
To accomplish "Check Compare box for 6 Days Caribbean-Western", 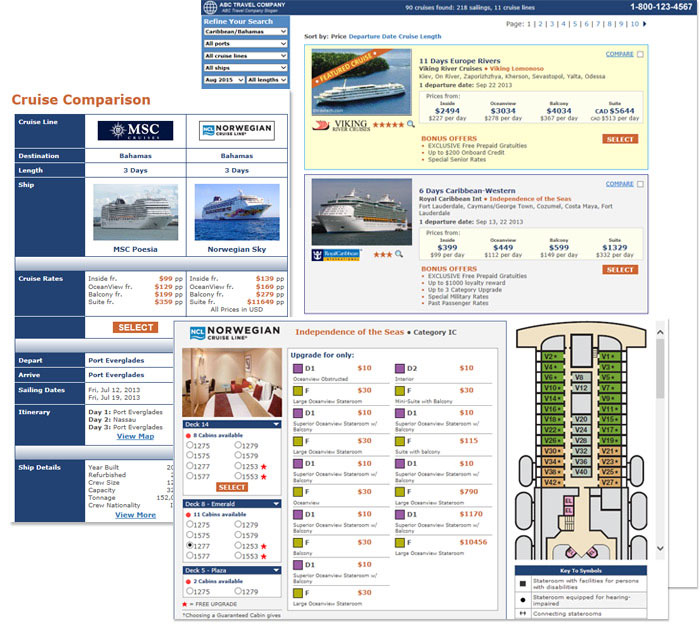I will point(640,184).
